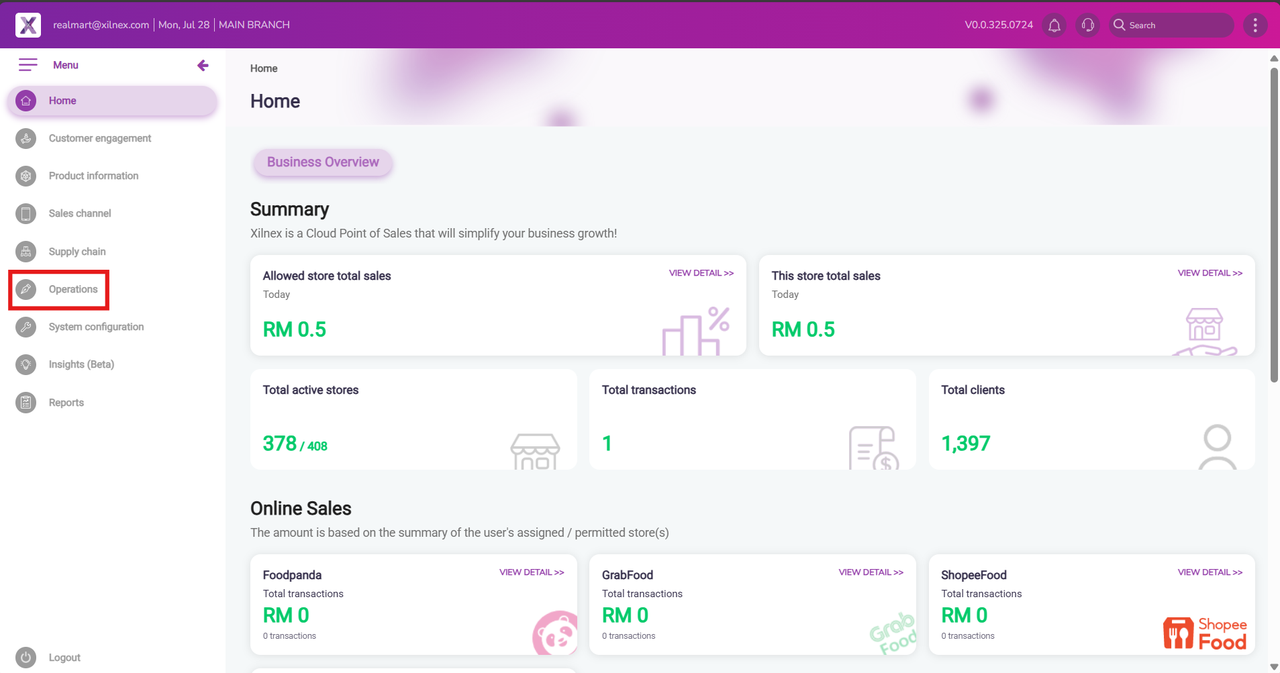1280x673 pixels.
Task: Select the Business Overview tab
Action: [x=322, y=162]
